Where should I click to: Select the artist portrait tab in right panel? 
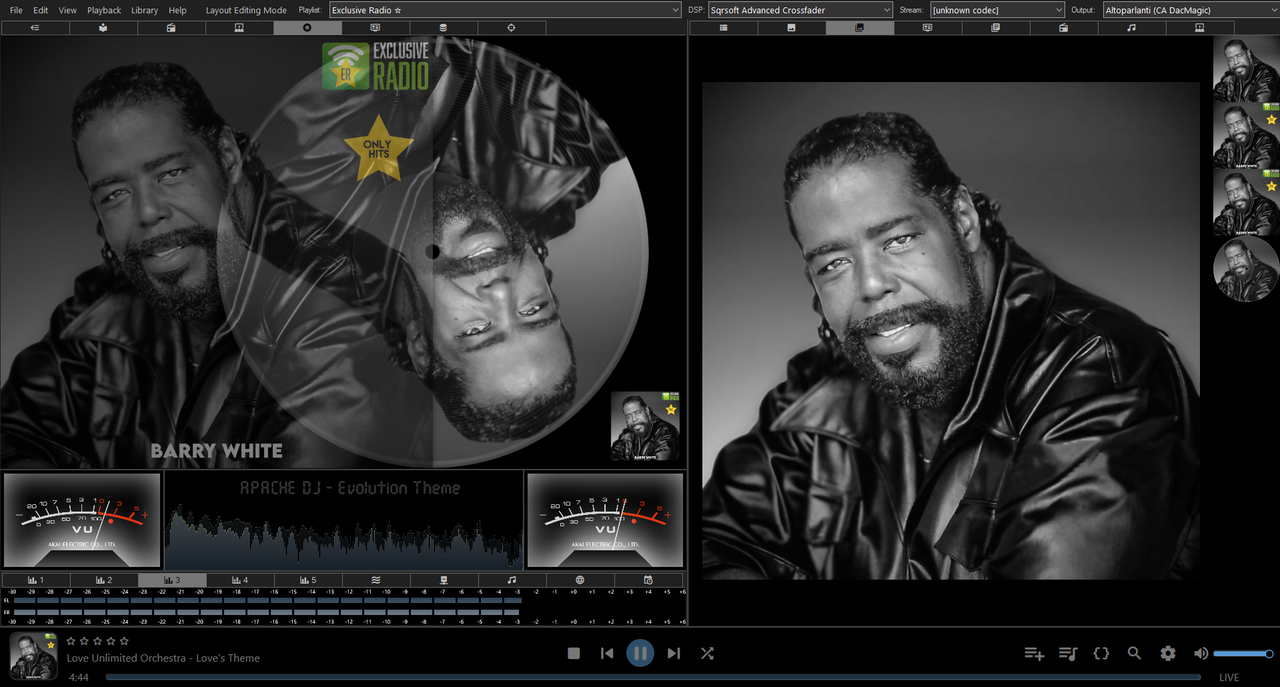pyautogui.click(x=1200, y=28)
